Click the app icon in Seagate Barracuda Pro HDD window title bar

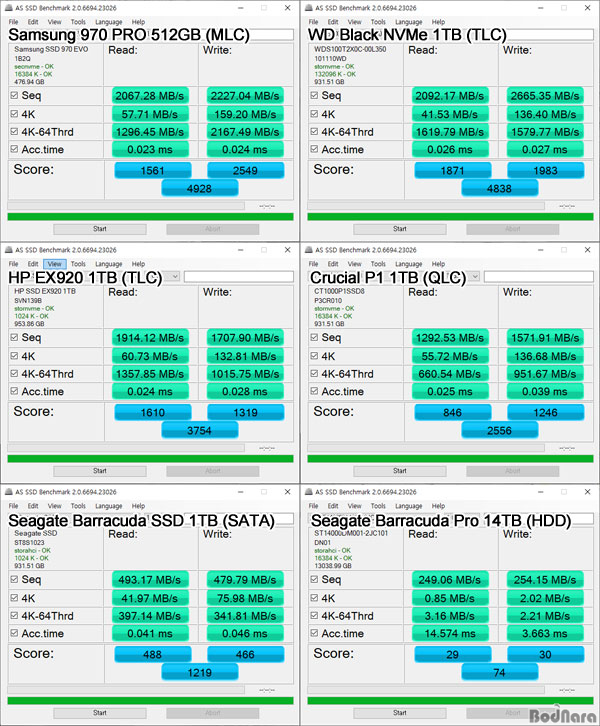click(x=308, y=492)
